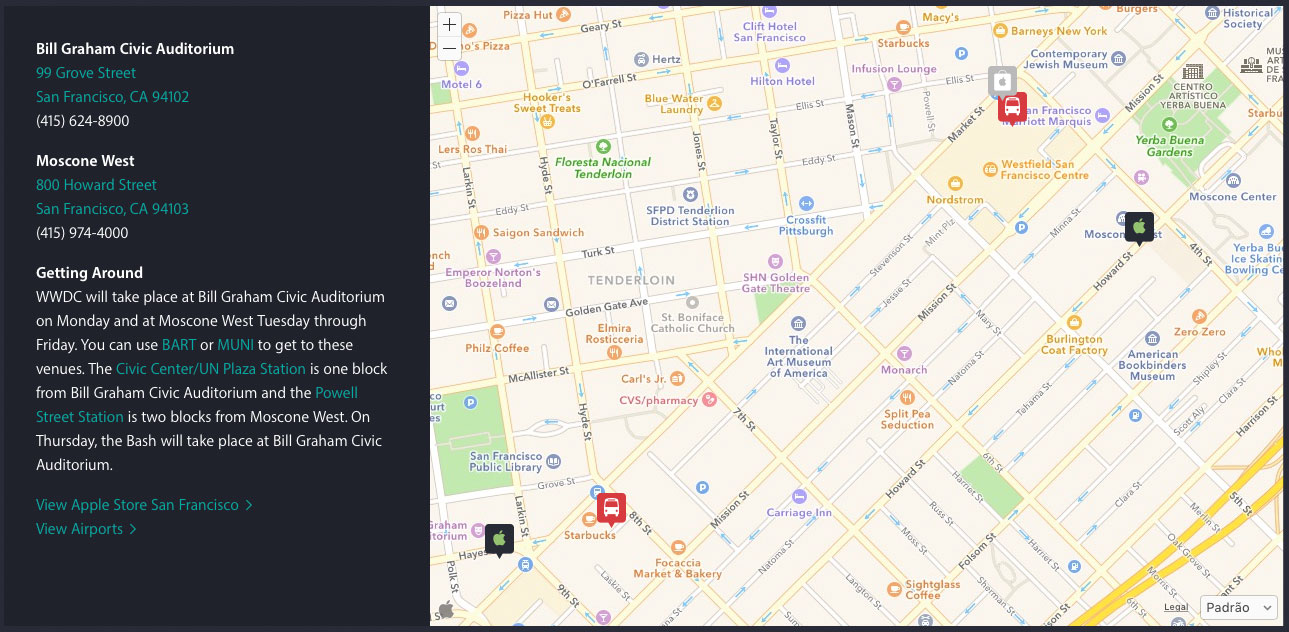Open the San Francisco, CA 94102 link
The image size is (1289, 632).
(112, 97)
